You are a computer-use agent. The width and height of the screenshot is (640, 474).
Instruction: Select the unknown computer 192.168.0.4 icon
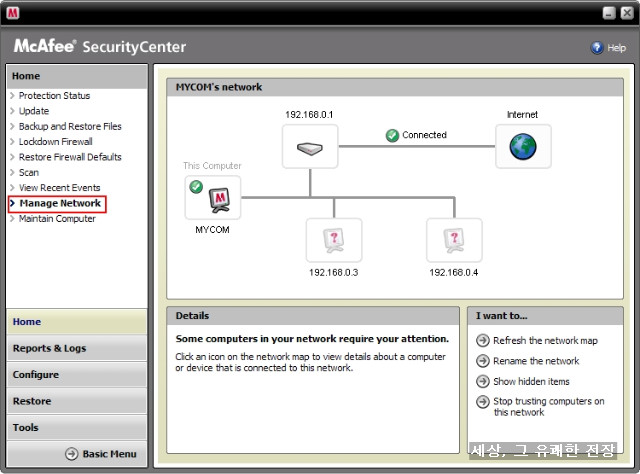454,240
